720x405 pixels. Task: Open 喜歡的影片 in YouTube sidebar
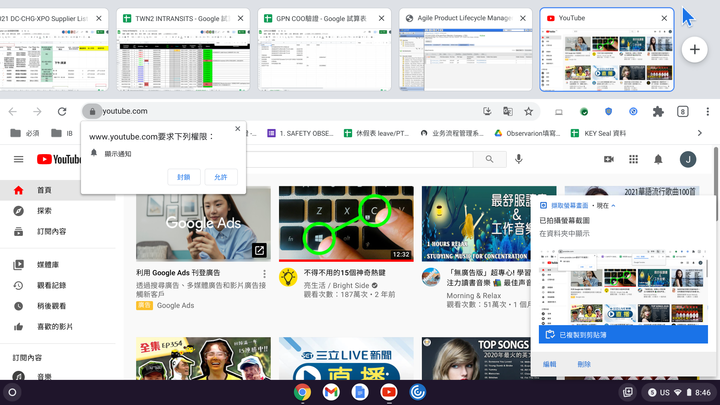click(x=57, y=326)
